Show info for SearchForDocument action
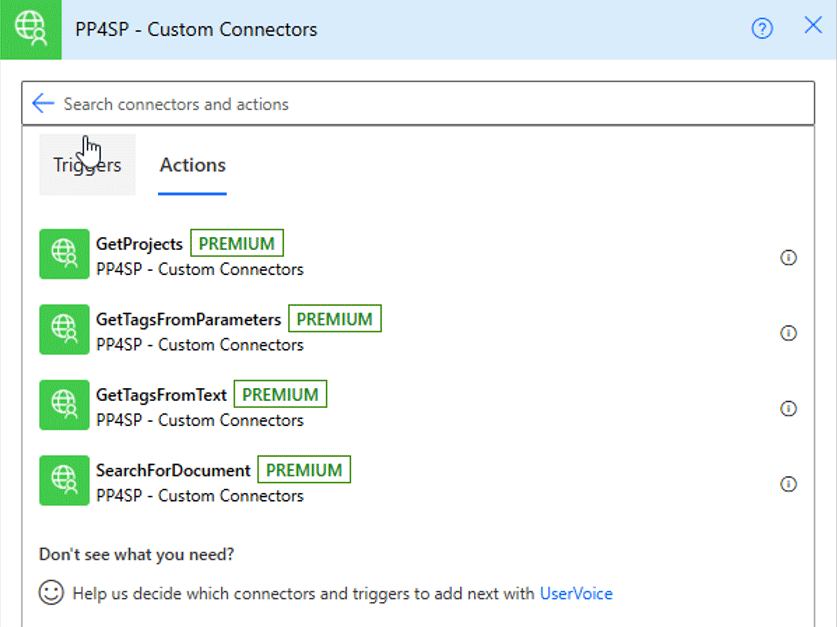Image resolution: width=837 pixels, height=627 pixels. click(788, 484)
